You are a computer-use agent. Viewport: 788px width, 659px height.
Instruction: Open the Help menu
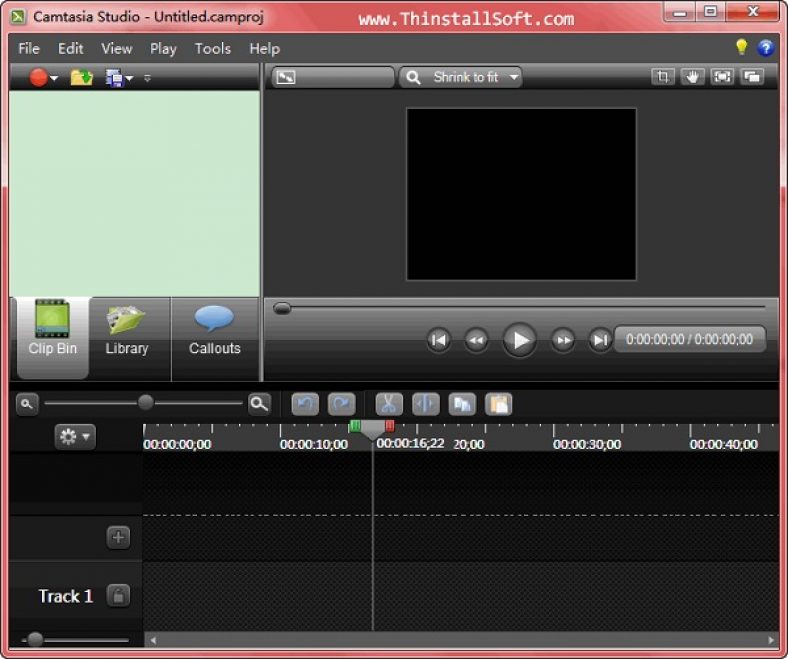pyautogui.click(x=264, y=49)
